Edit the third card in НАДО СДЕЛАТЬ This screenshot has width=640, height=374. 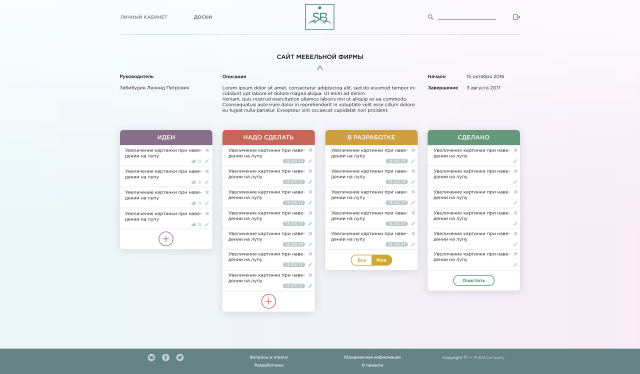point(310,203)
